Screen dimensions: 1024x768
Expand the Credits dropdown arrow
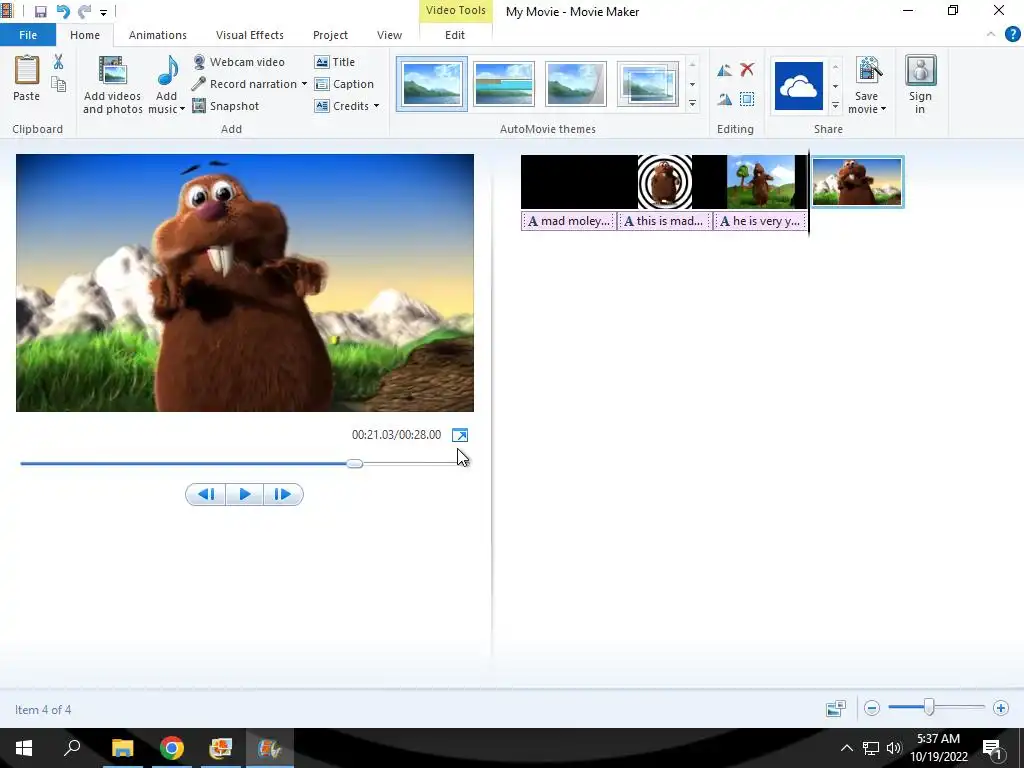point(376,106)
